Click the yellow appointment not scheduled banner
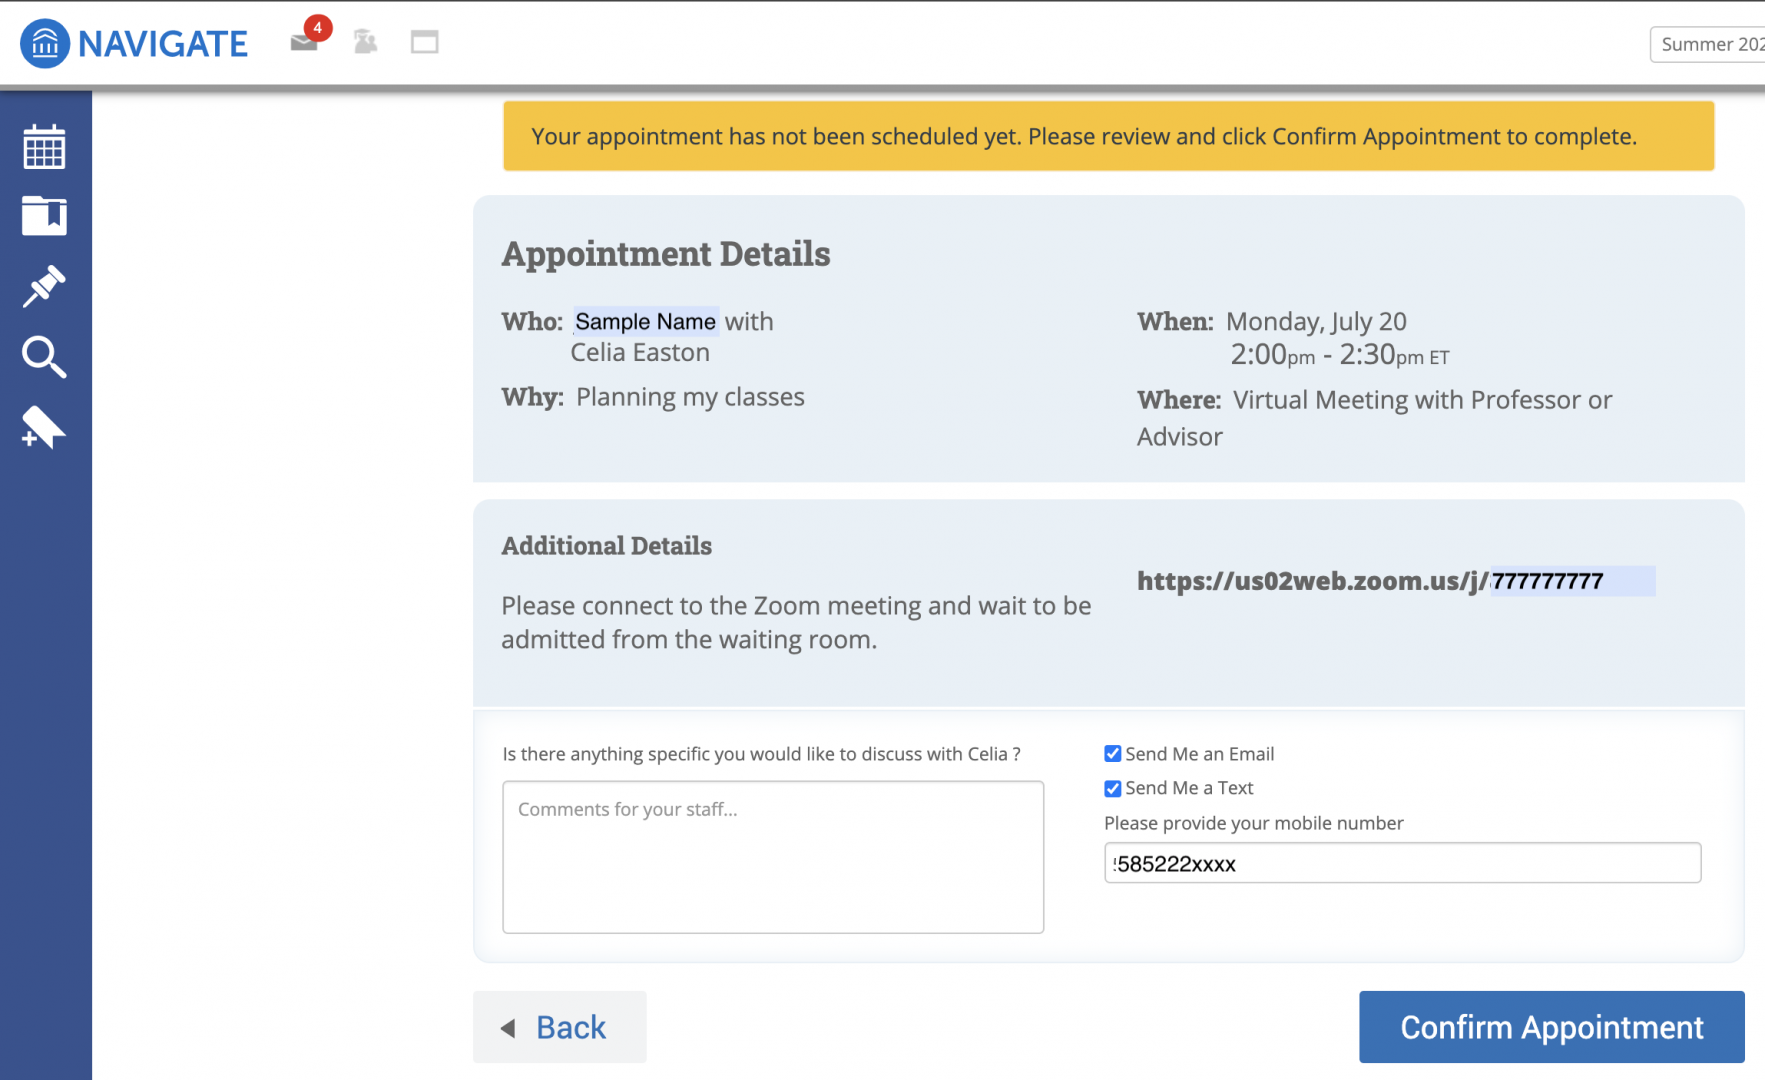This screenshot has width=1765, height=1080. tap(1108, 136)
